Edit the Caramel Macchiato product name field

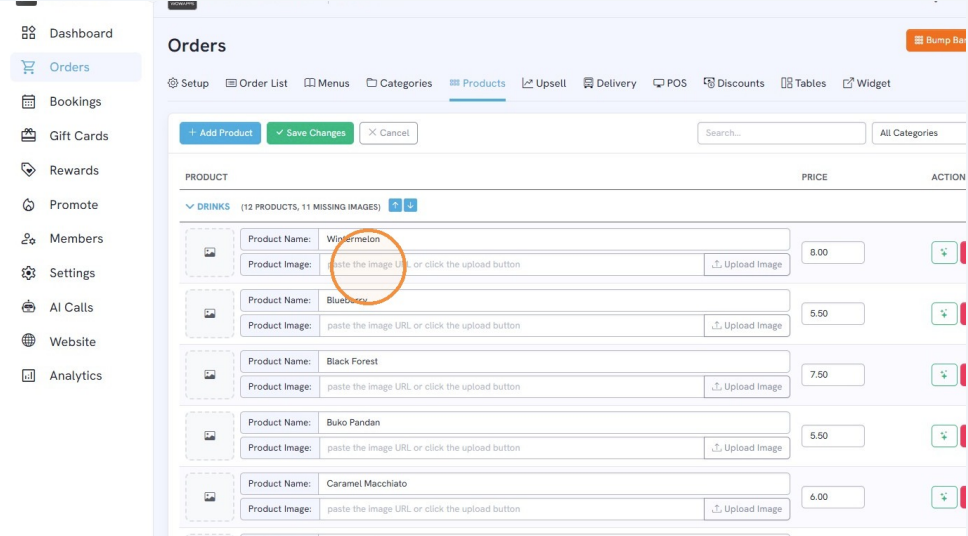coord(554,484)
